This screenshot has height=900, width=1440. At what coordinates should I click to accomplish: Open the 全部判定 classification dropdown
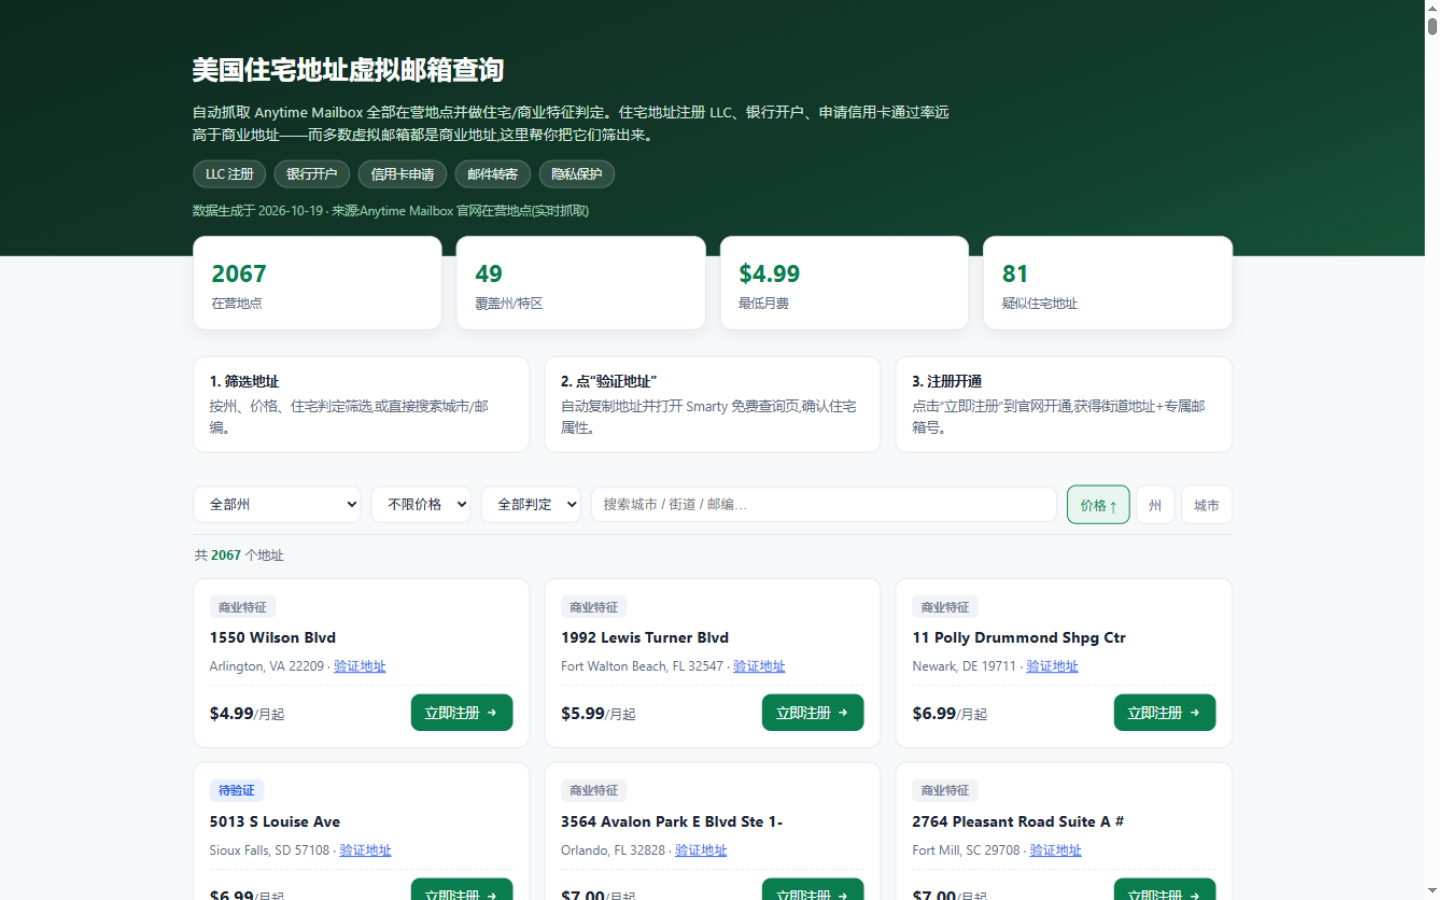[x=531, y=505]
